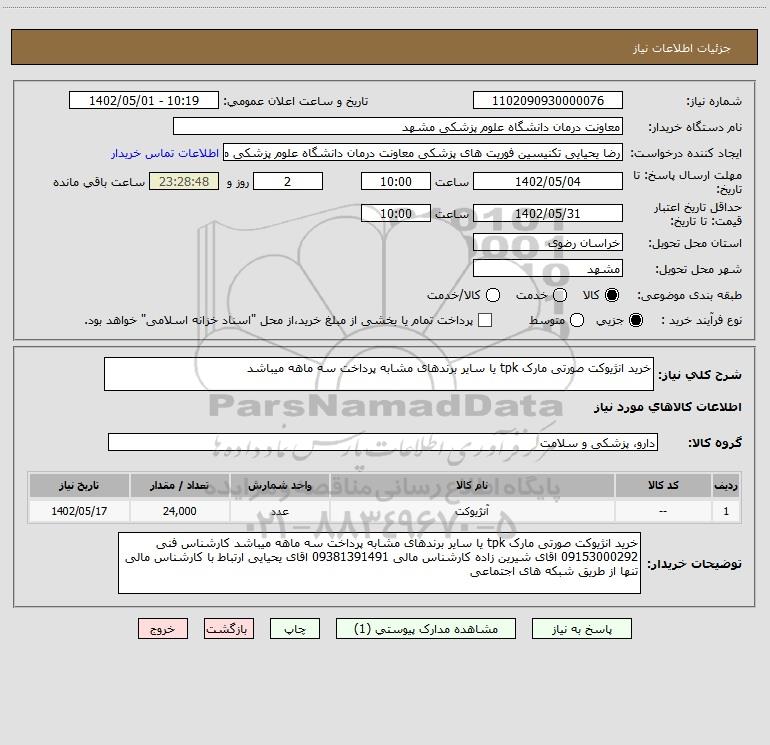Screen dimensions: 770x745
Task: Click the بازگشت back button
Action: [x=229, y=629]
